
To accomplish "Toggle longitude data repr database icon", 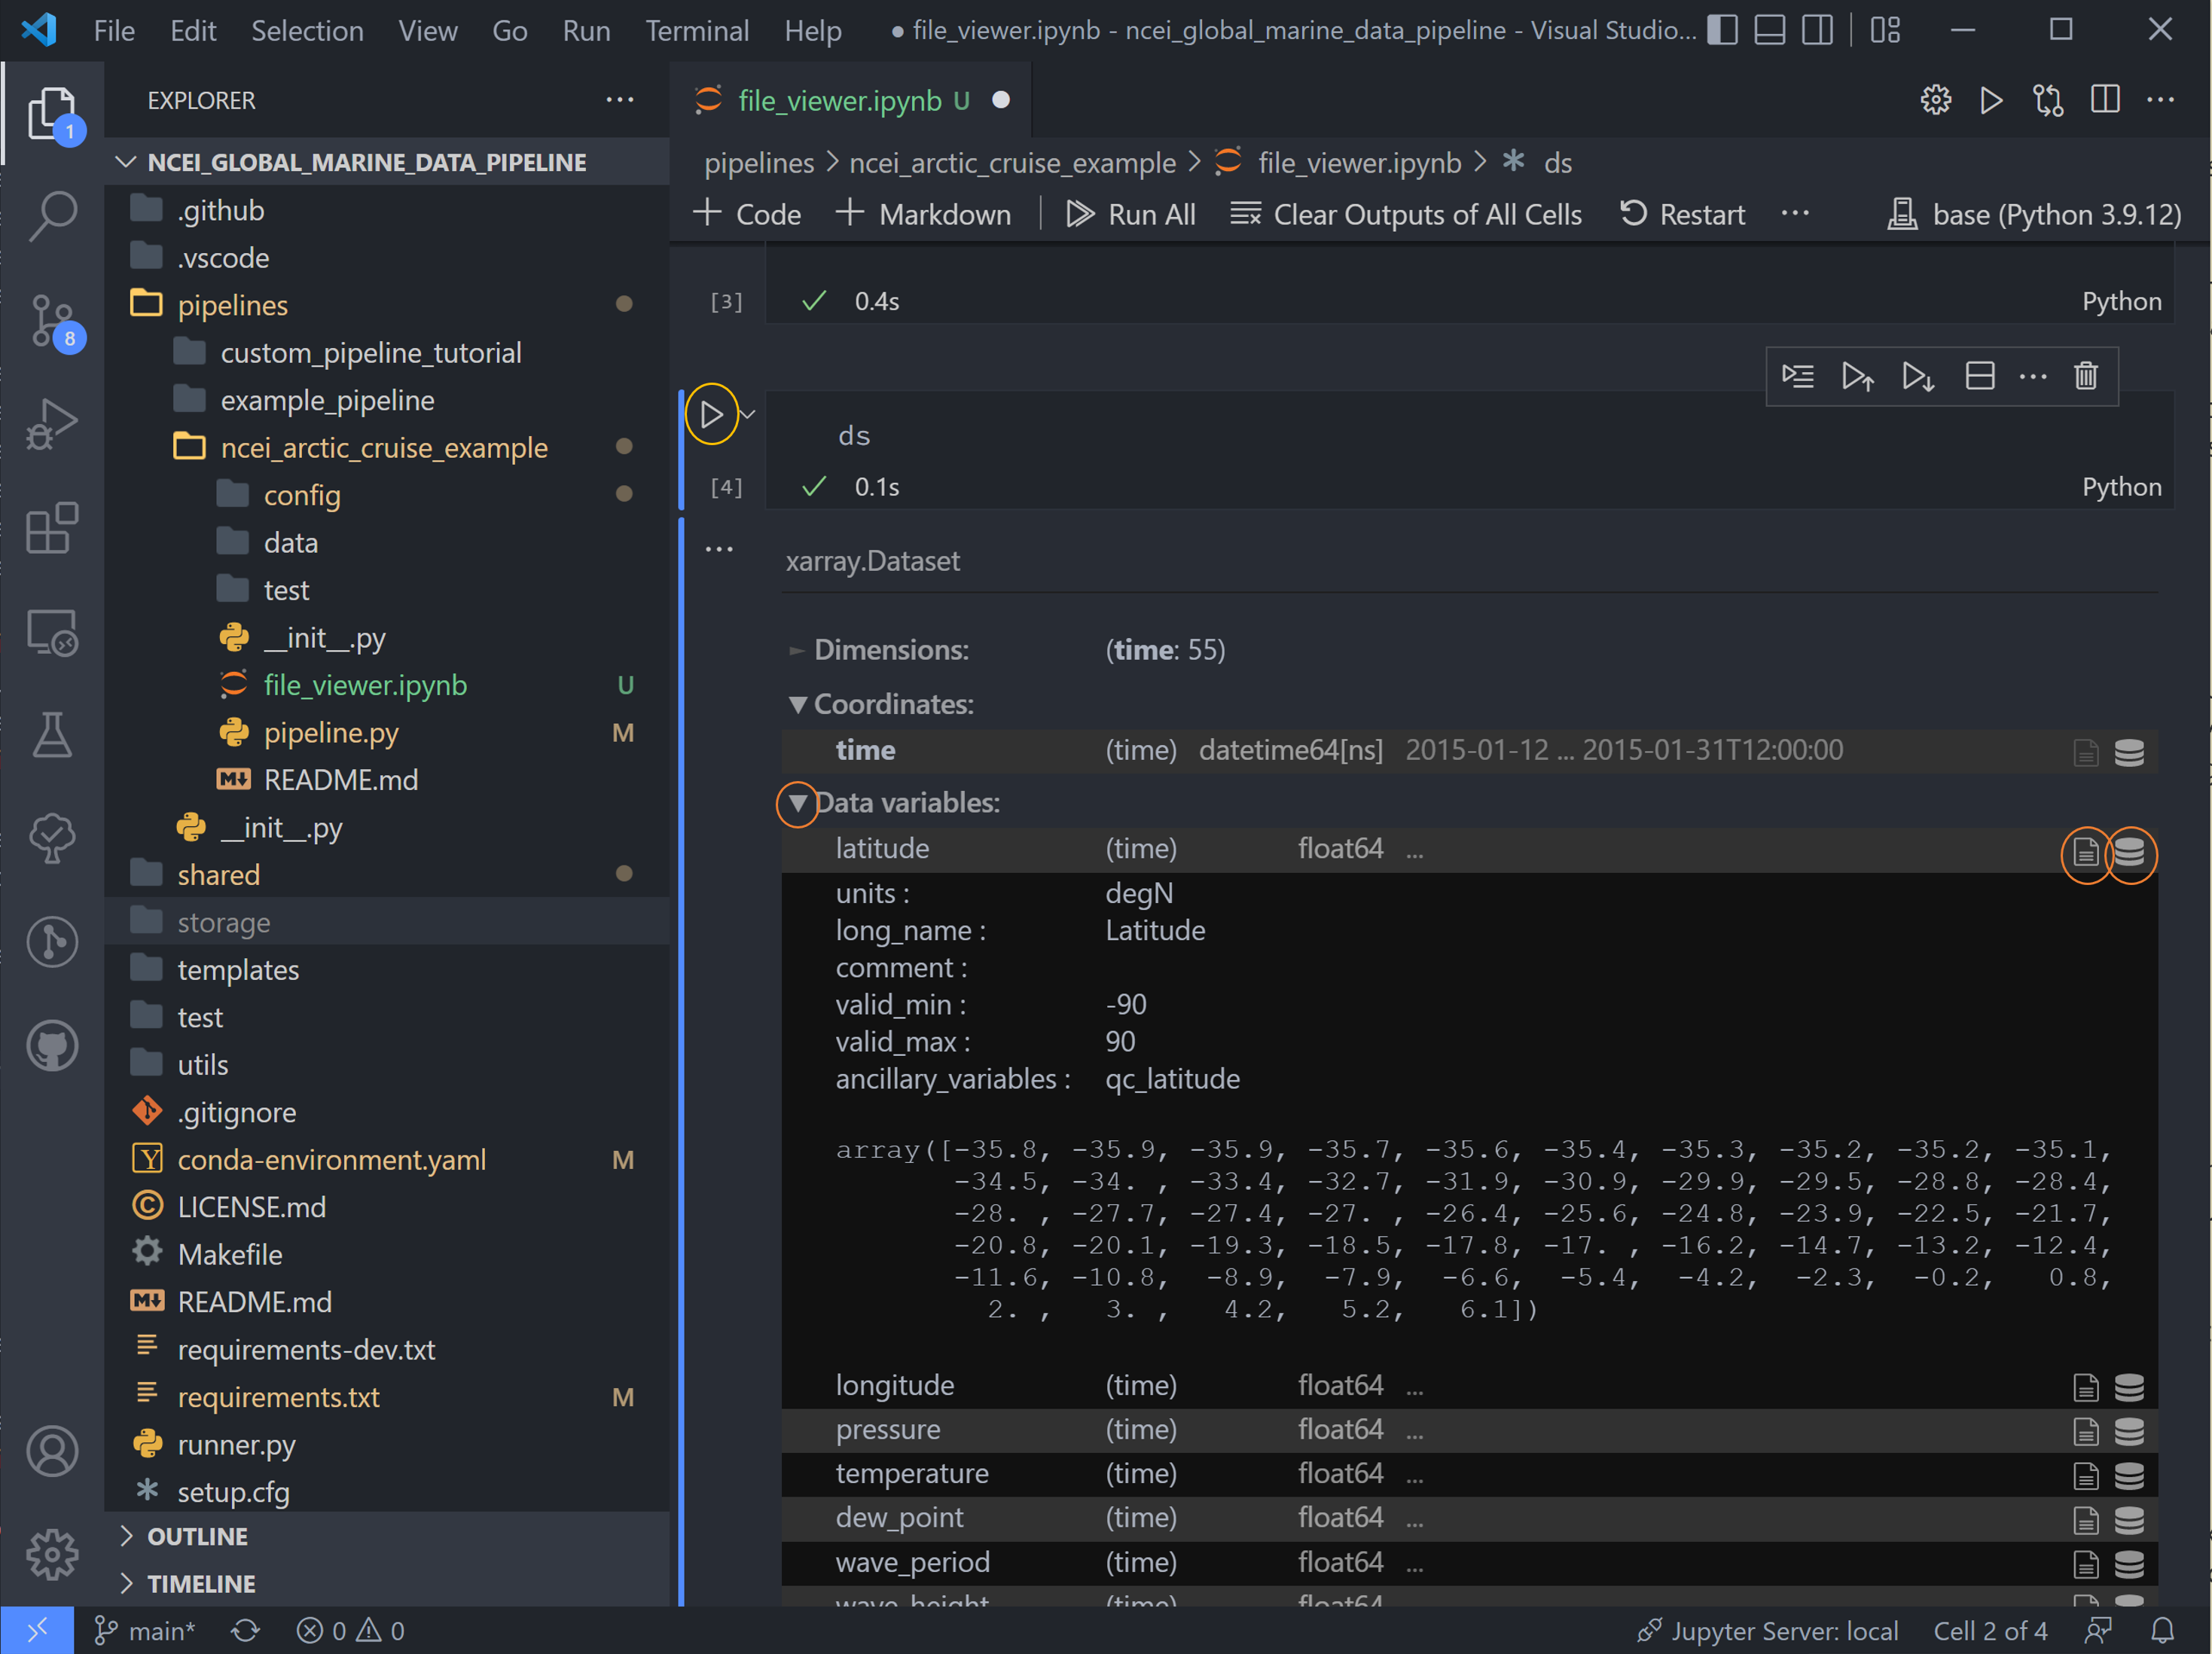I will tap(2130, 1387).
